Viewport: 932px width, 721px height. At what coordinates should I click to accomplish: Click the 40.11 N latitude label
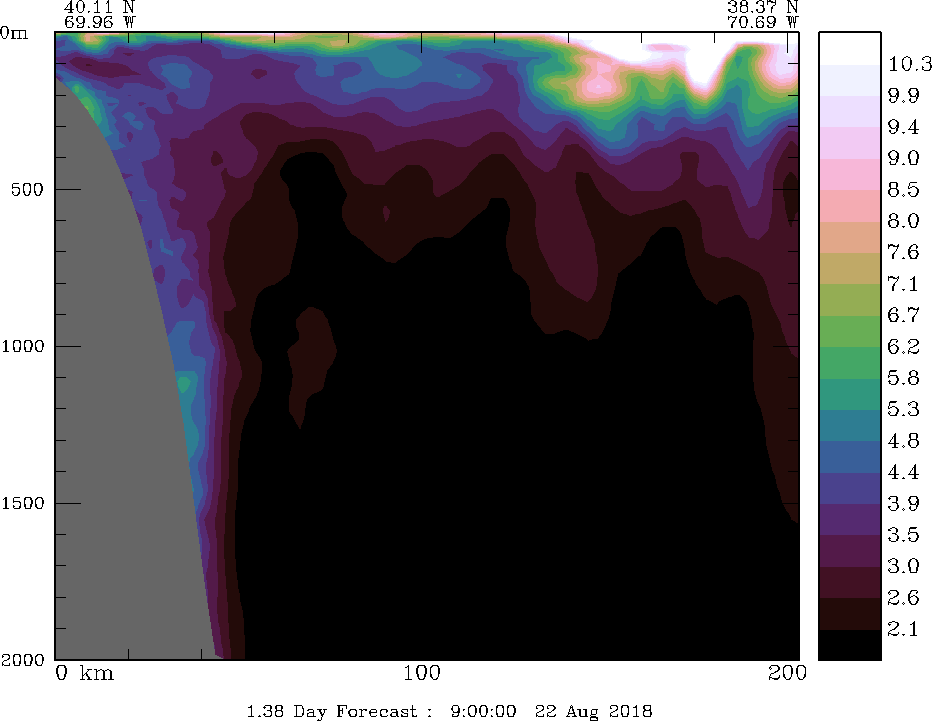(x=99, y=7)
